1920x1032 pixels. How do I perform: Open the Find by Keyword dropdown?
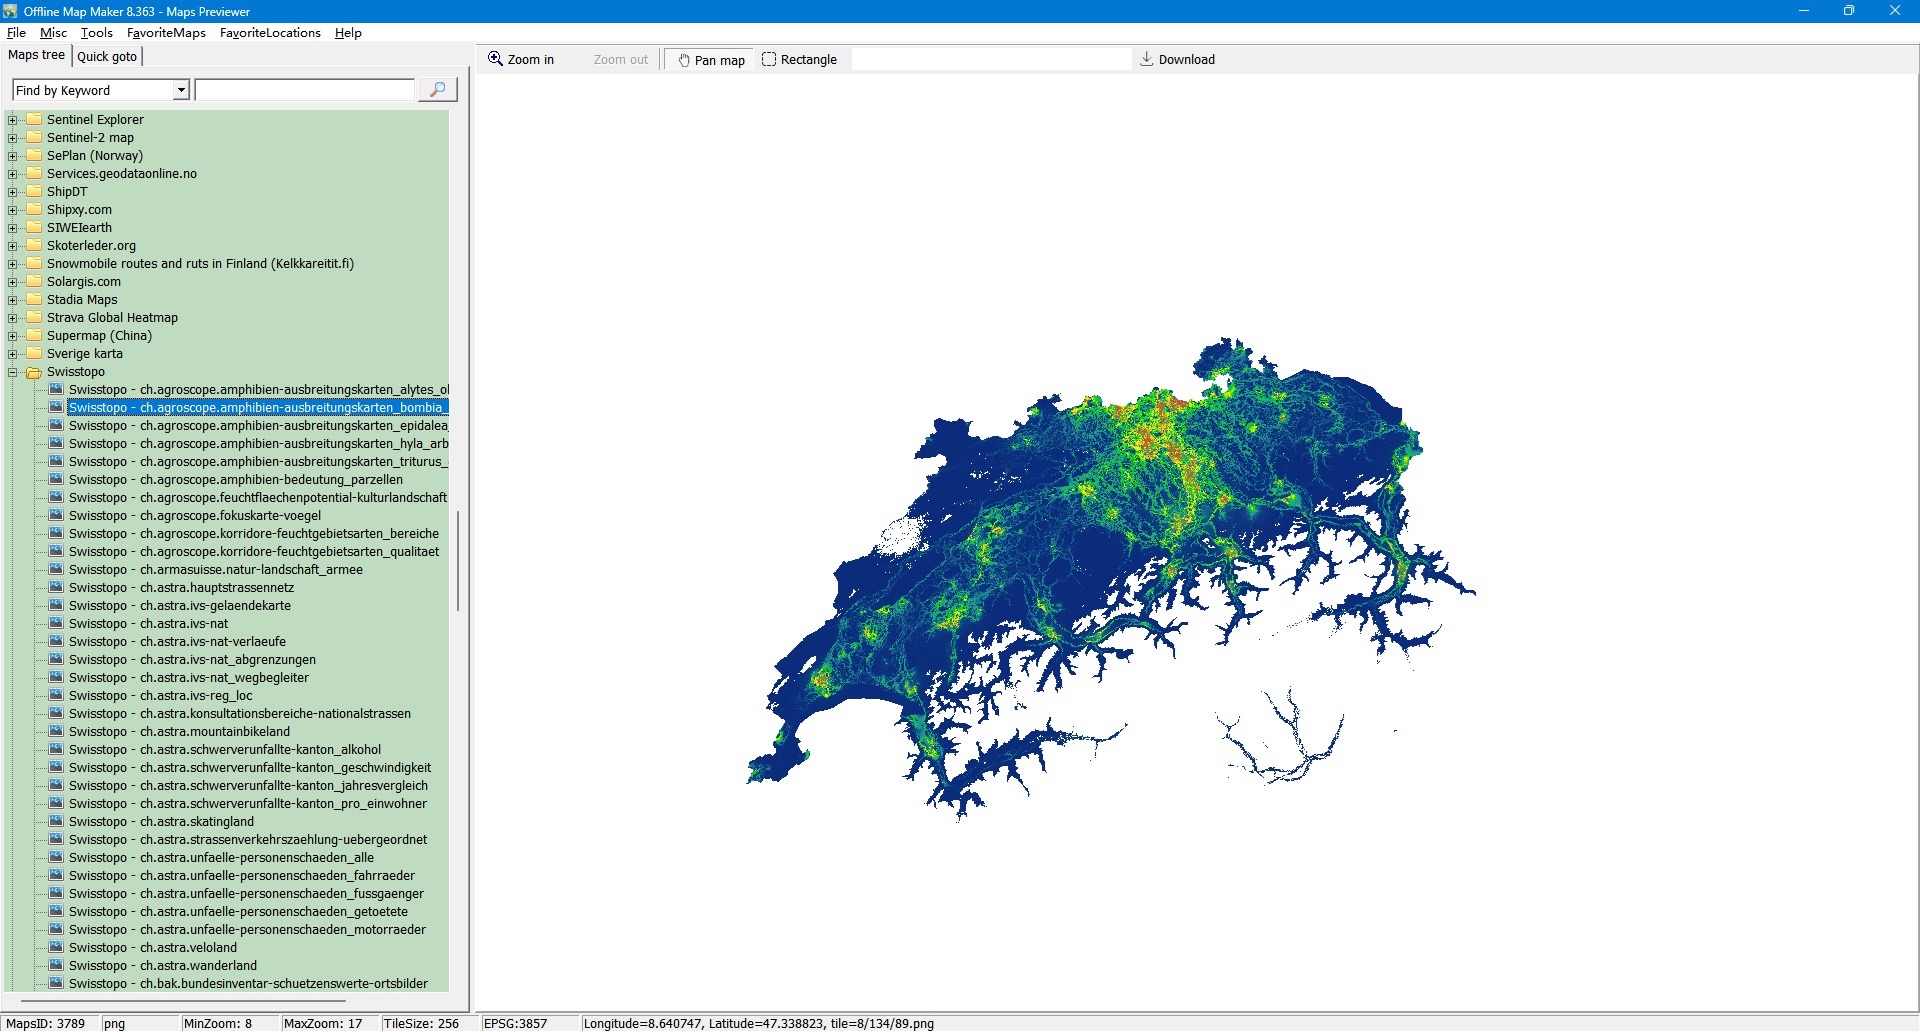181,91
